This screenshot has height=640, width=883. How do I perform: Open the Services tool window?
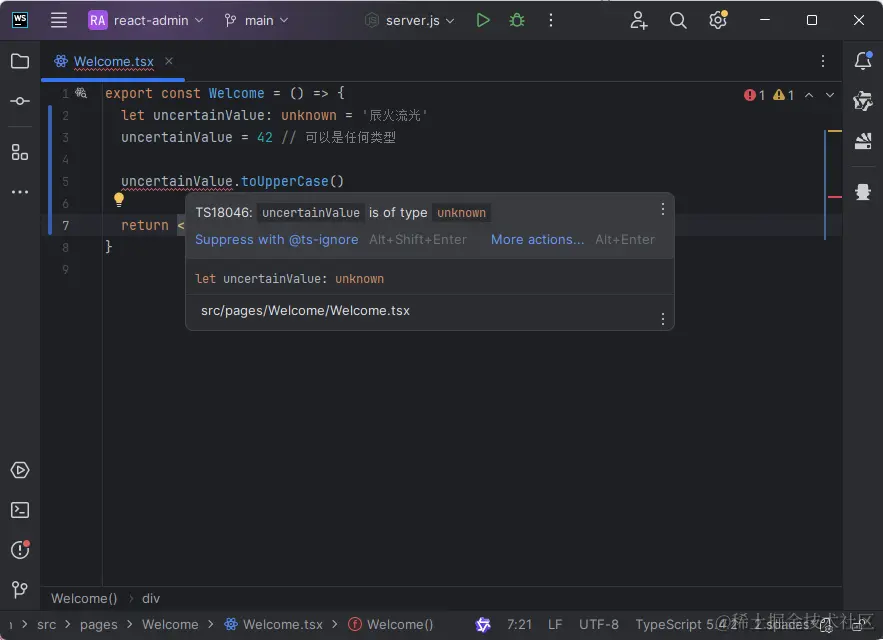click(20, 470)
